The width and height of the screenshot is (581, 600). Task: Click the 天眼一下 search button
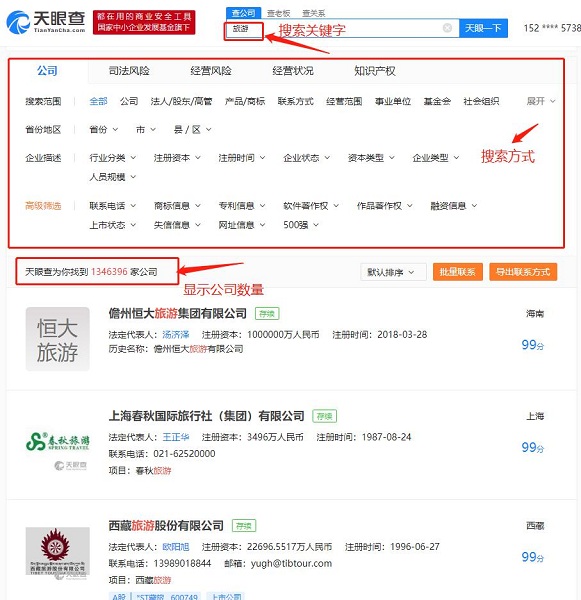483,28
